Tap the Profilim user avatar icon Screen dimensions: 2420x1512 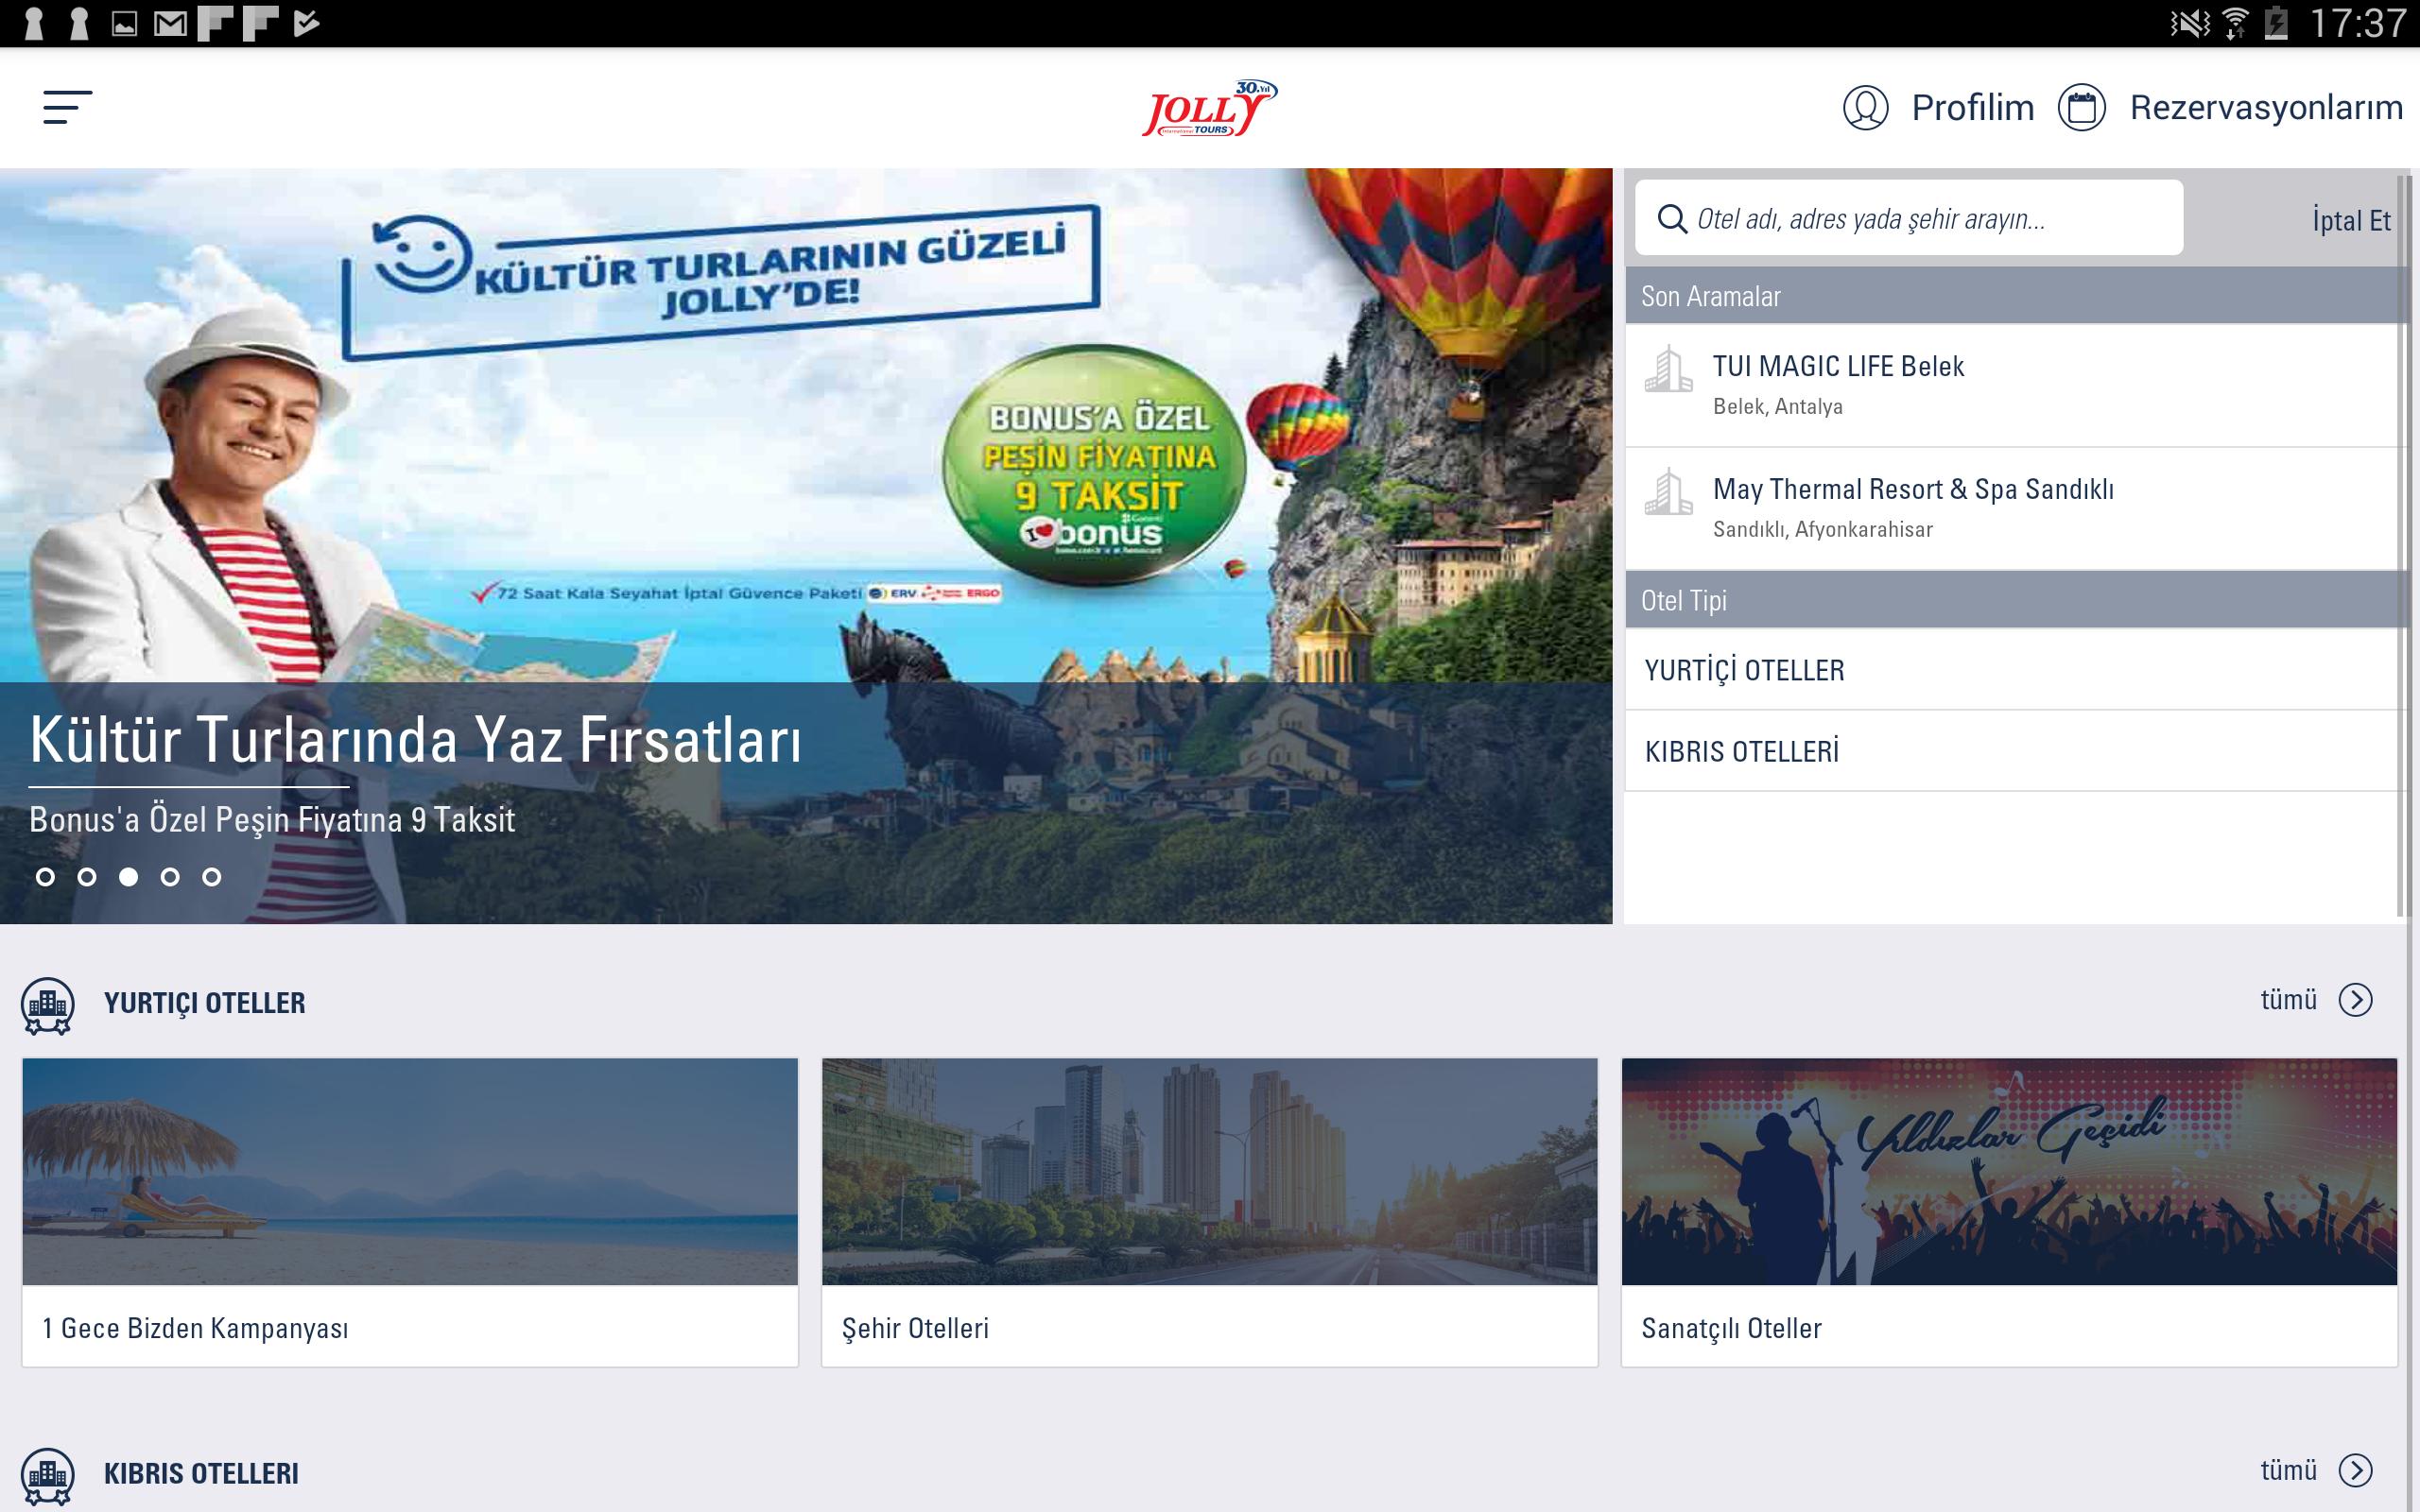click(1865, 108)
